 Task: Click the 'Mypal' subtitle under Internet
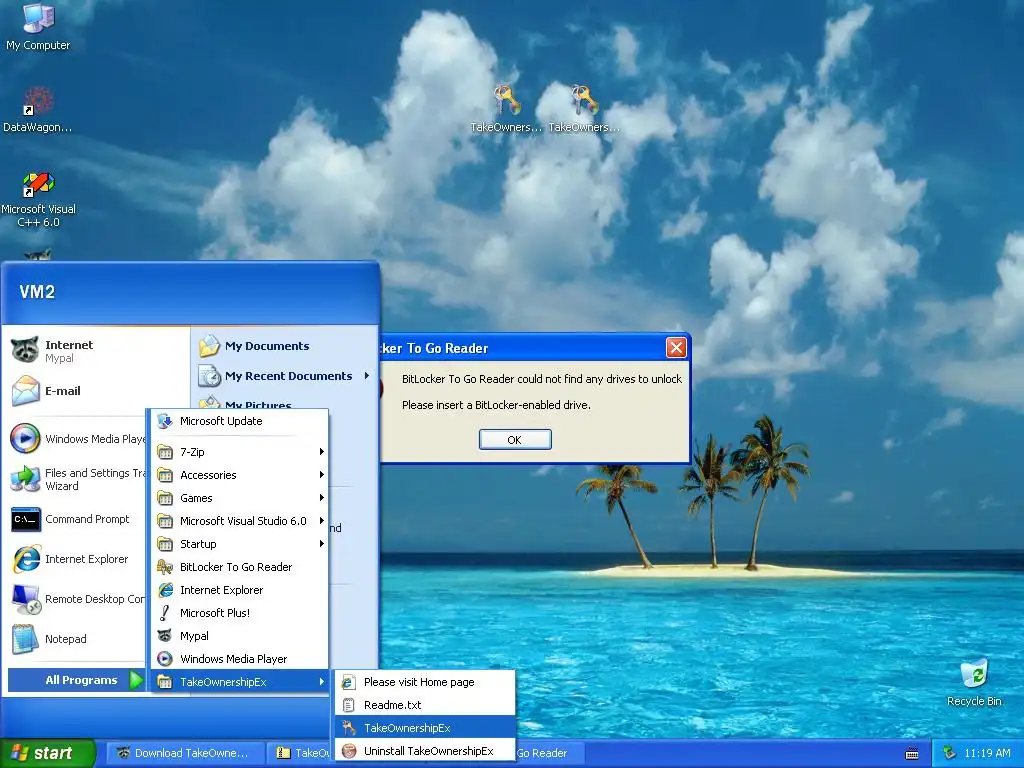coord(59,358)
